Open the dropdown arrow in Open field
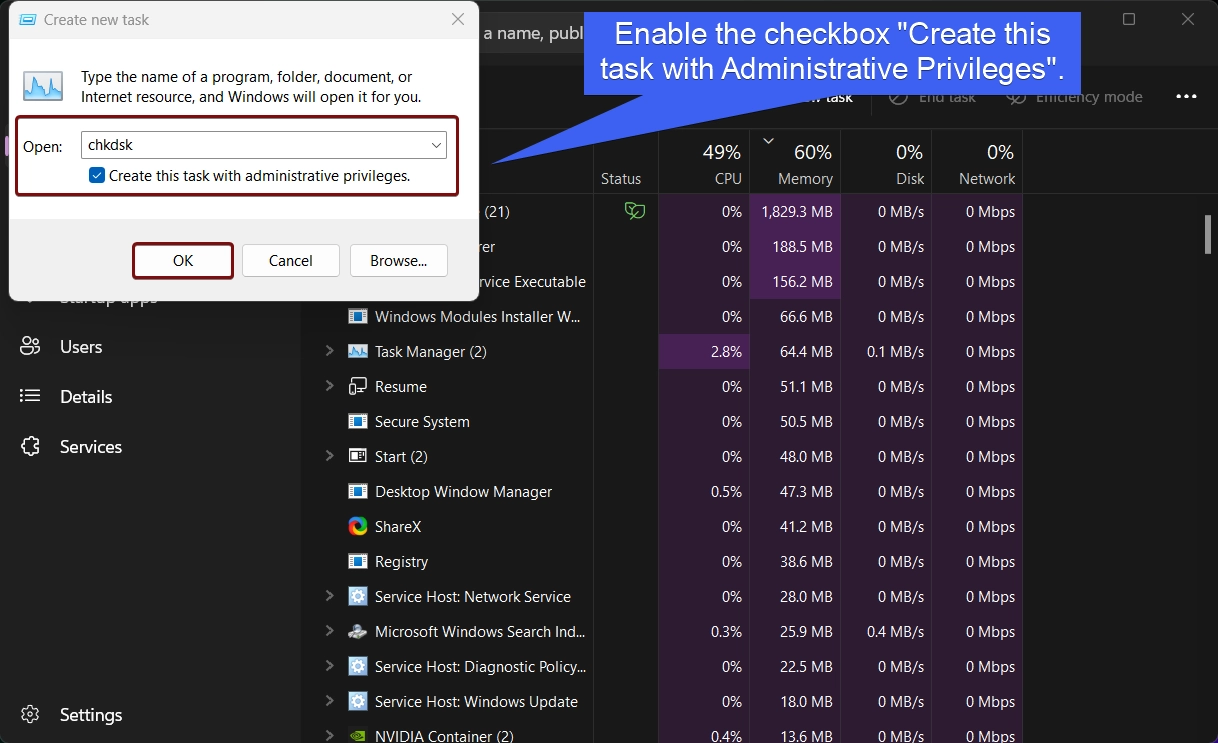1218x743 pixels. click(436, 146)
